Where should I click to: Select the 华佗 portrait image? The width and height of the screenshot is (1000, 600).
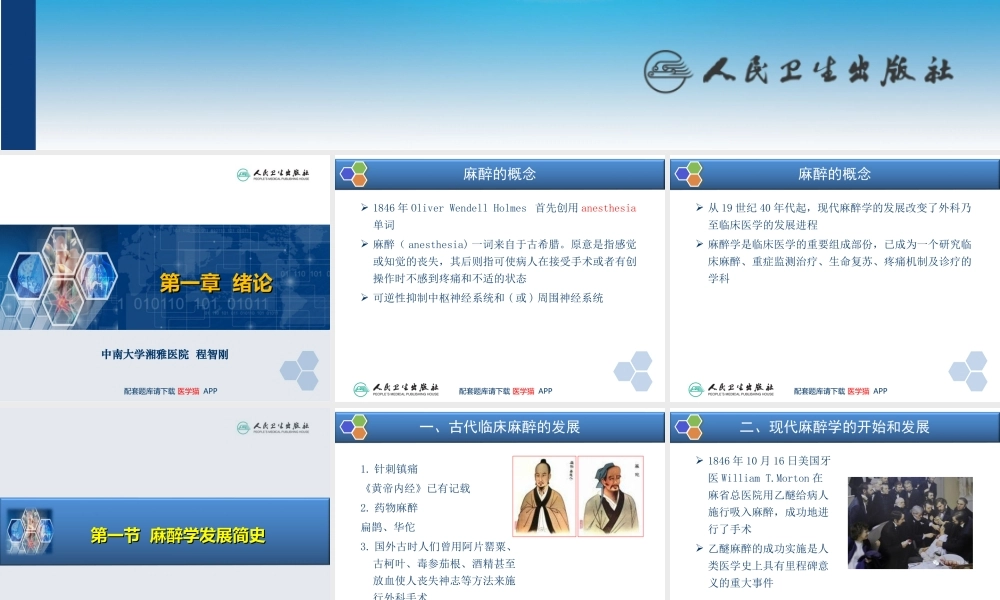click(611, 495)
